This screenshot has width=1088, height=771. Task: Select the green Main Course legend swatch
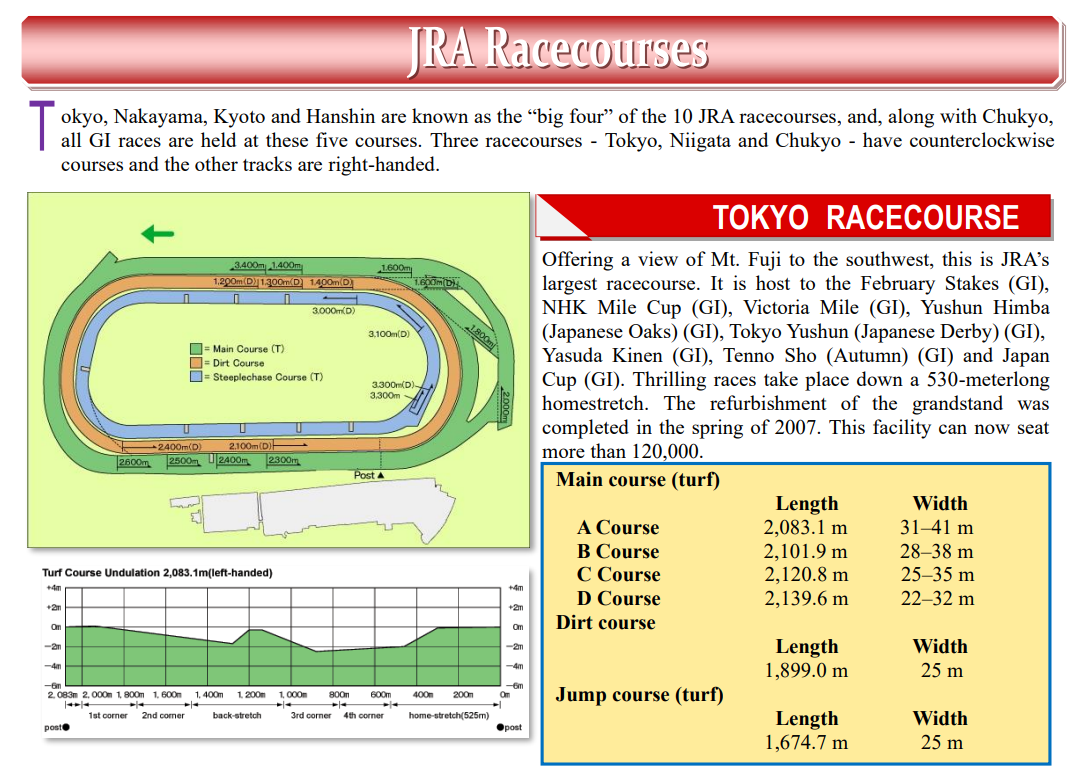pos(196,349)
